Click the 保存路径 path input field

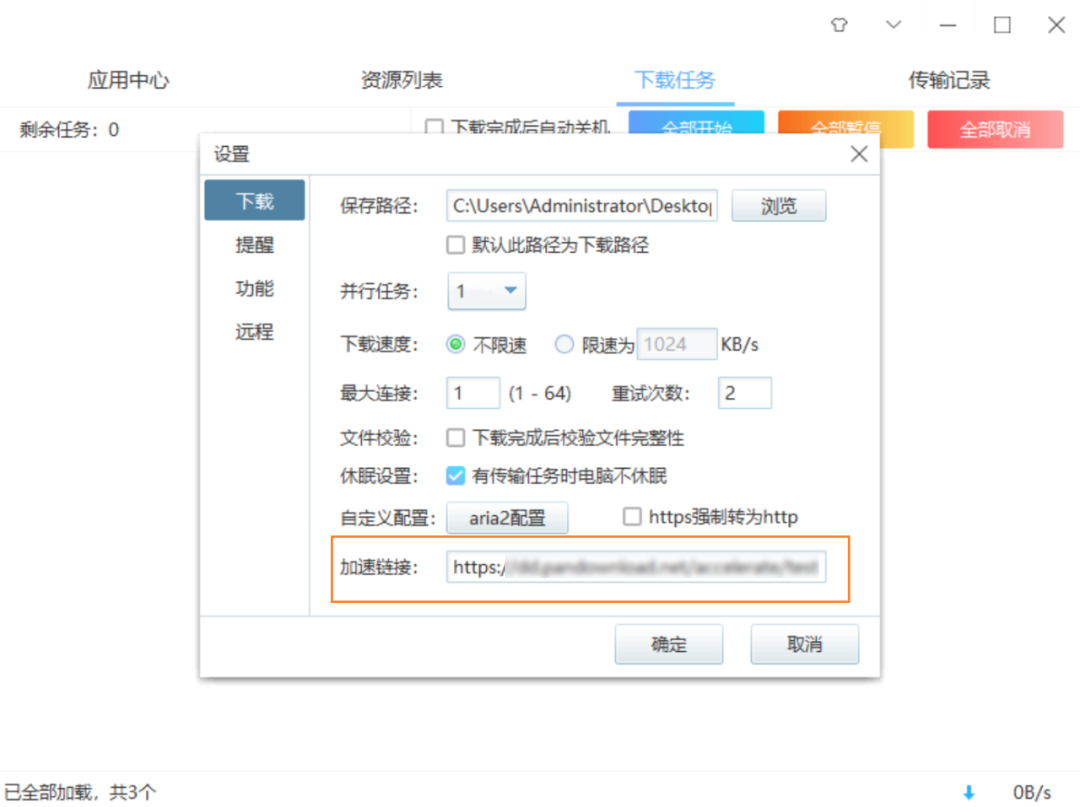pyautogui.click(x=581, y=206)
